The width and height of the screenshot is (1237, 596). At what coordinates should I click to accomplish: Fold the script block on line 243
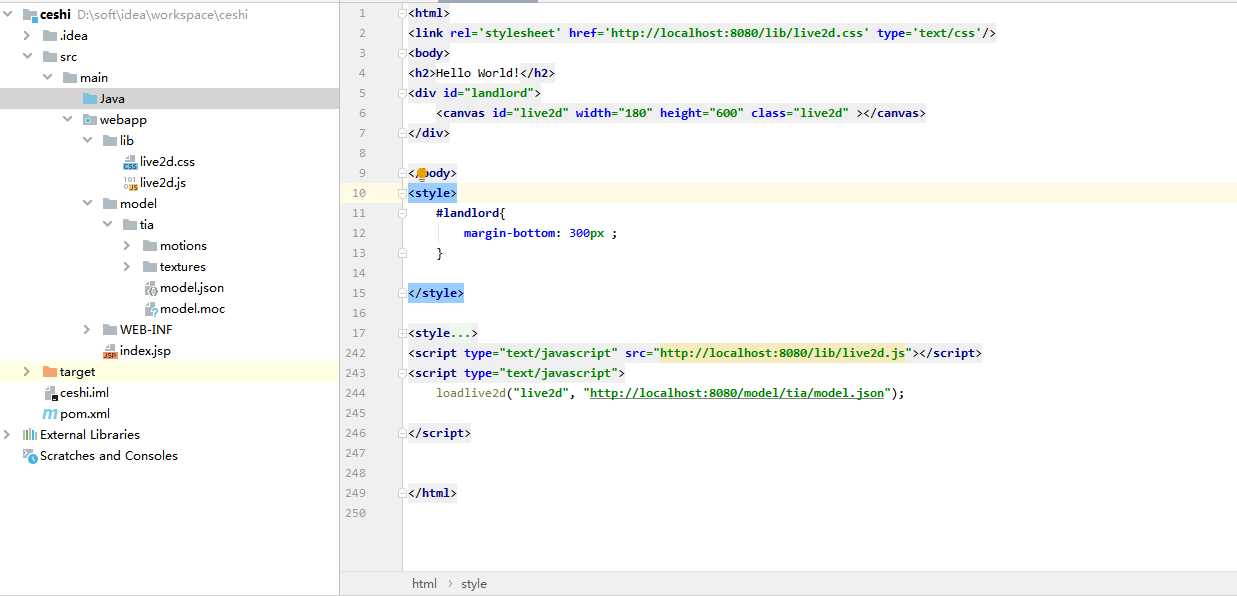coord(402,373)
